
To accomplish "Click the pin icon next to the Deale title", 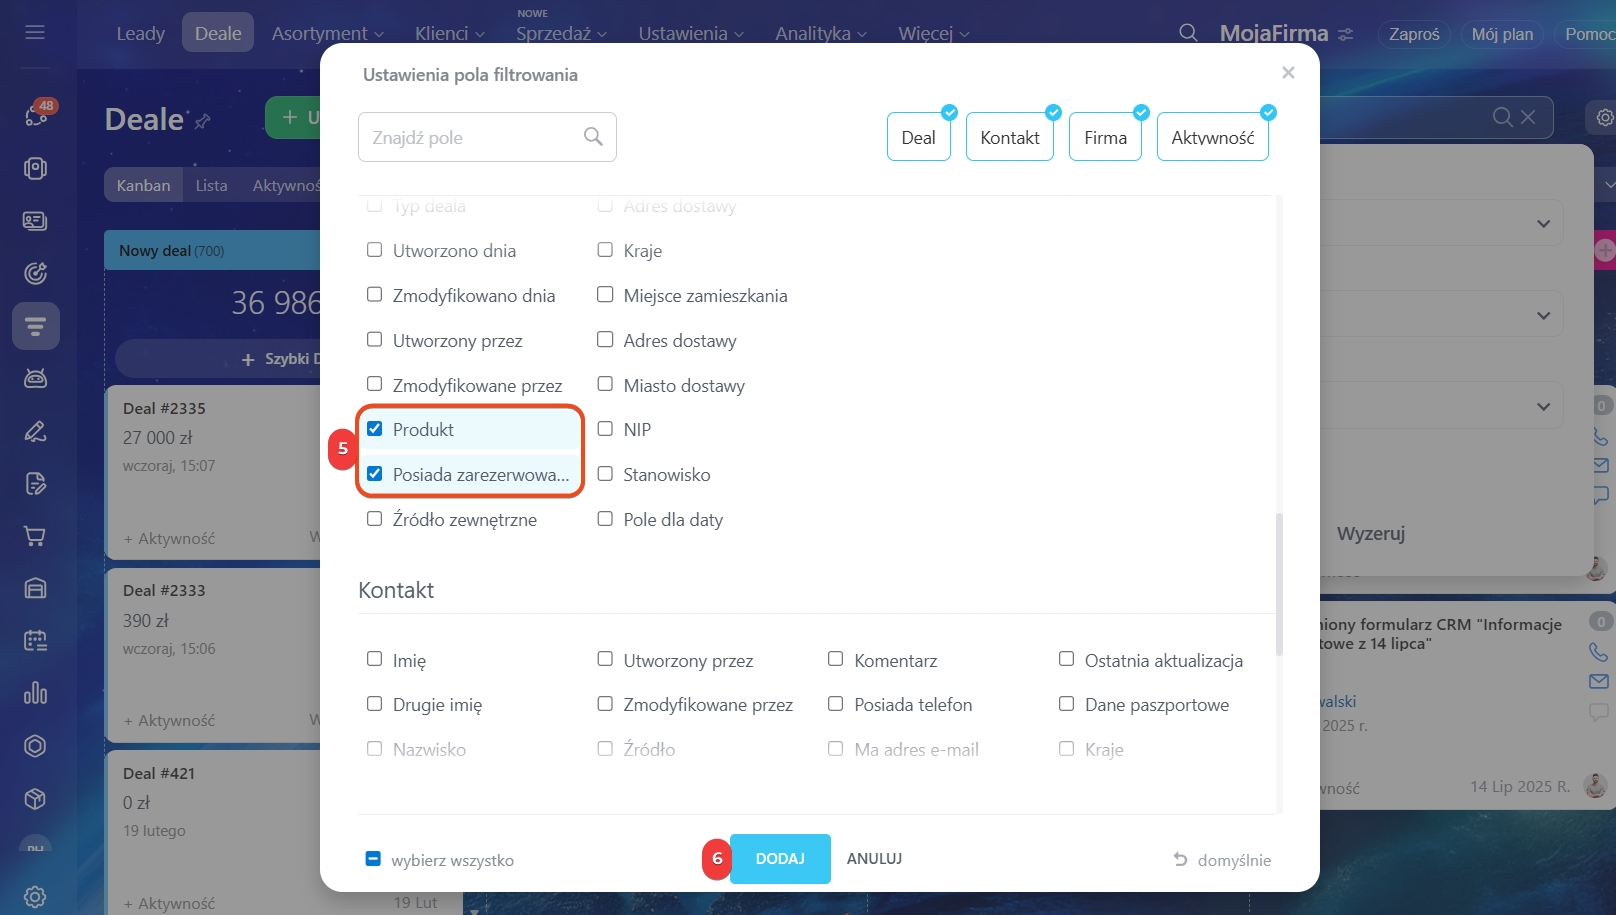I will [203, 122].
